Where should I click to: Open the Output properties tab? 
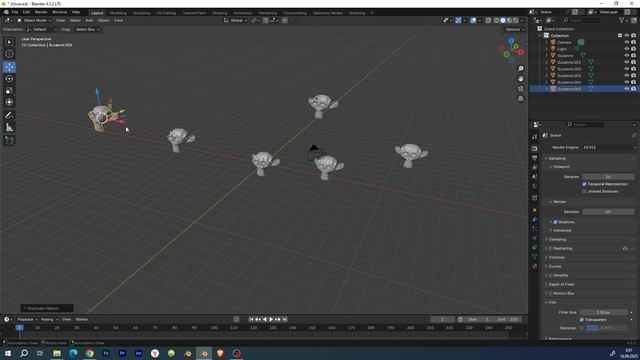click(x=535, y=158)
